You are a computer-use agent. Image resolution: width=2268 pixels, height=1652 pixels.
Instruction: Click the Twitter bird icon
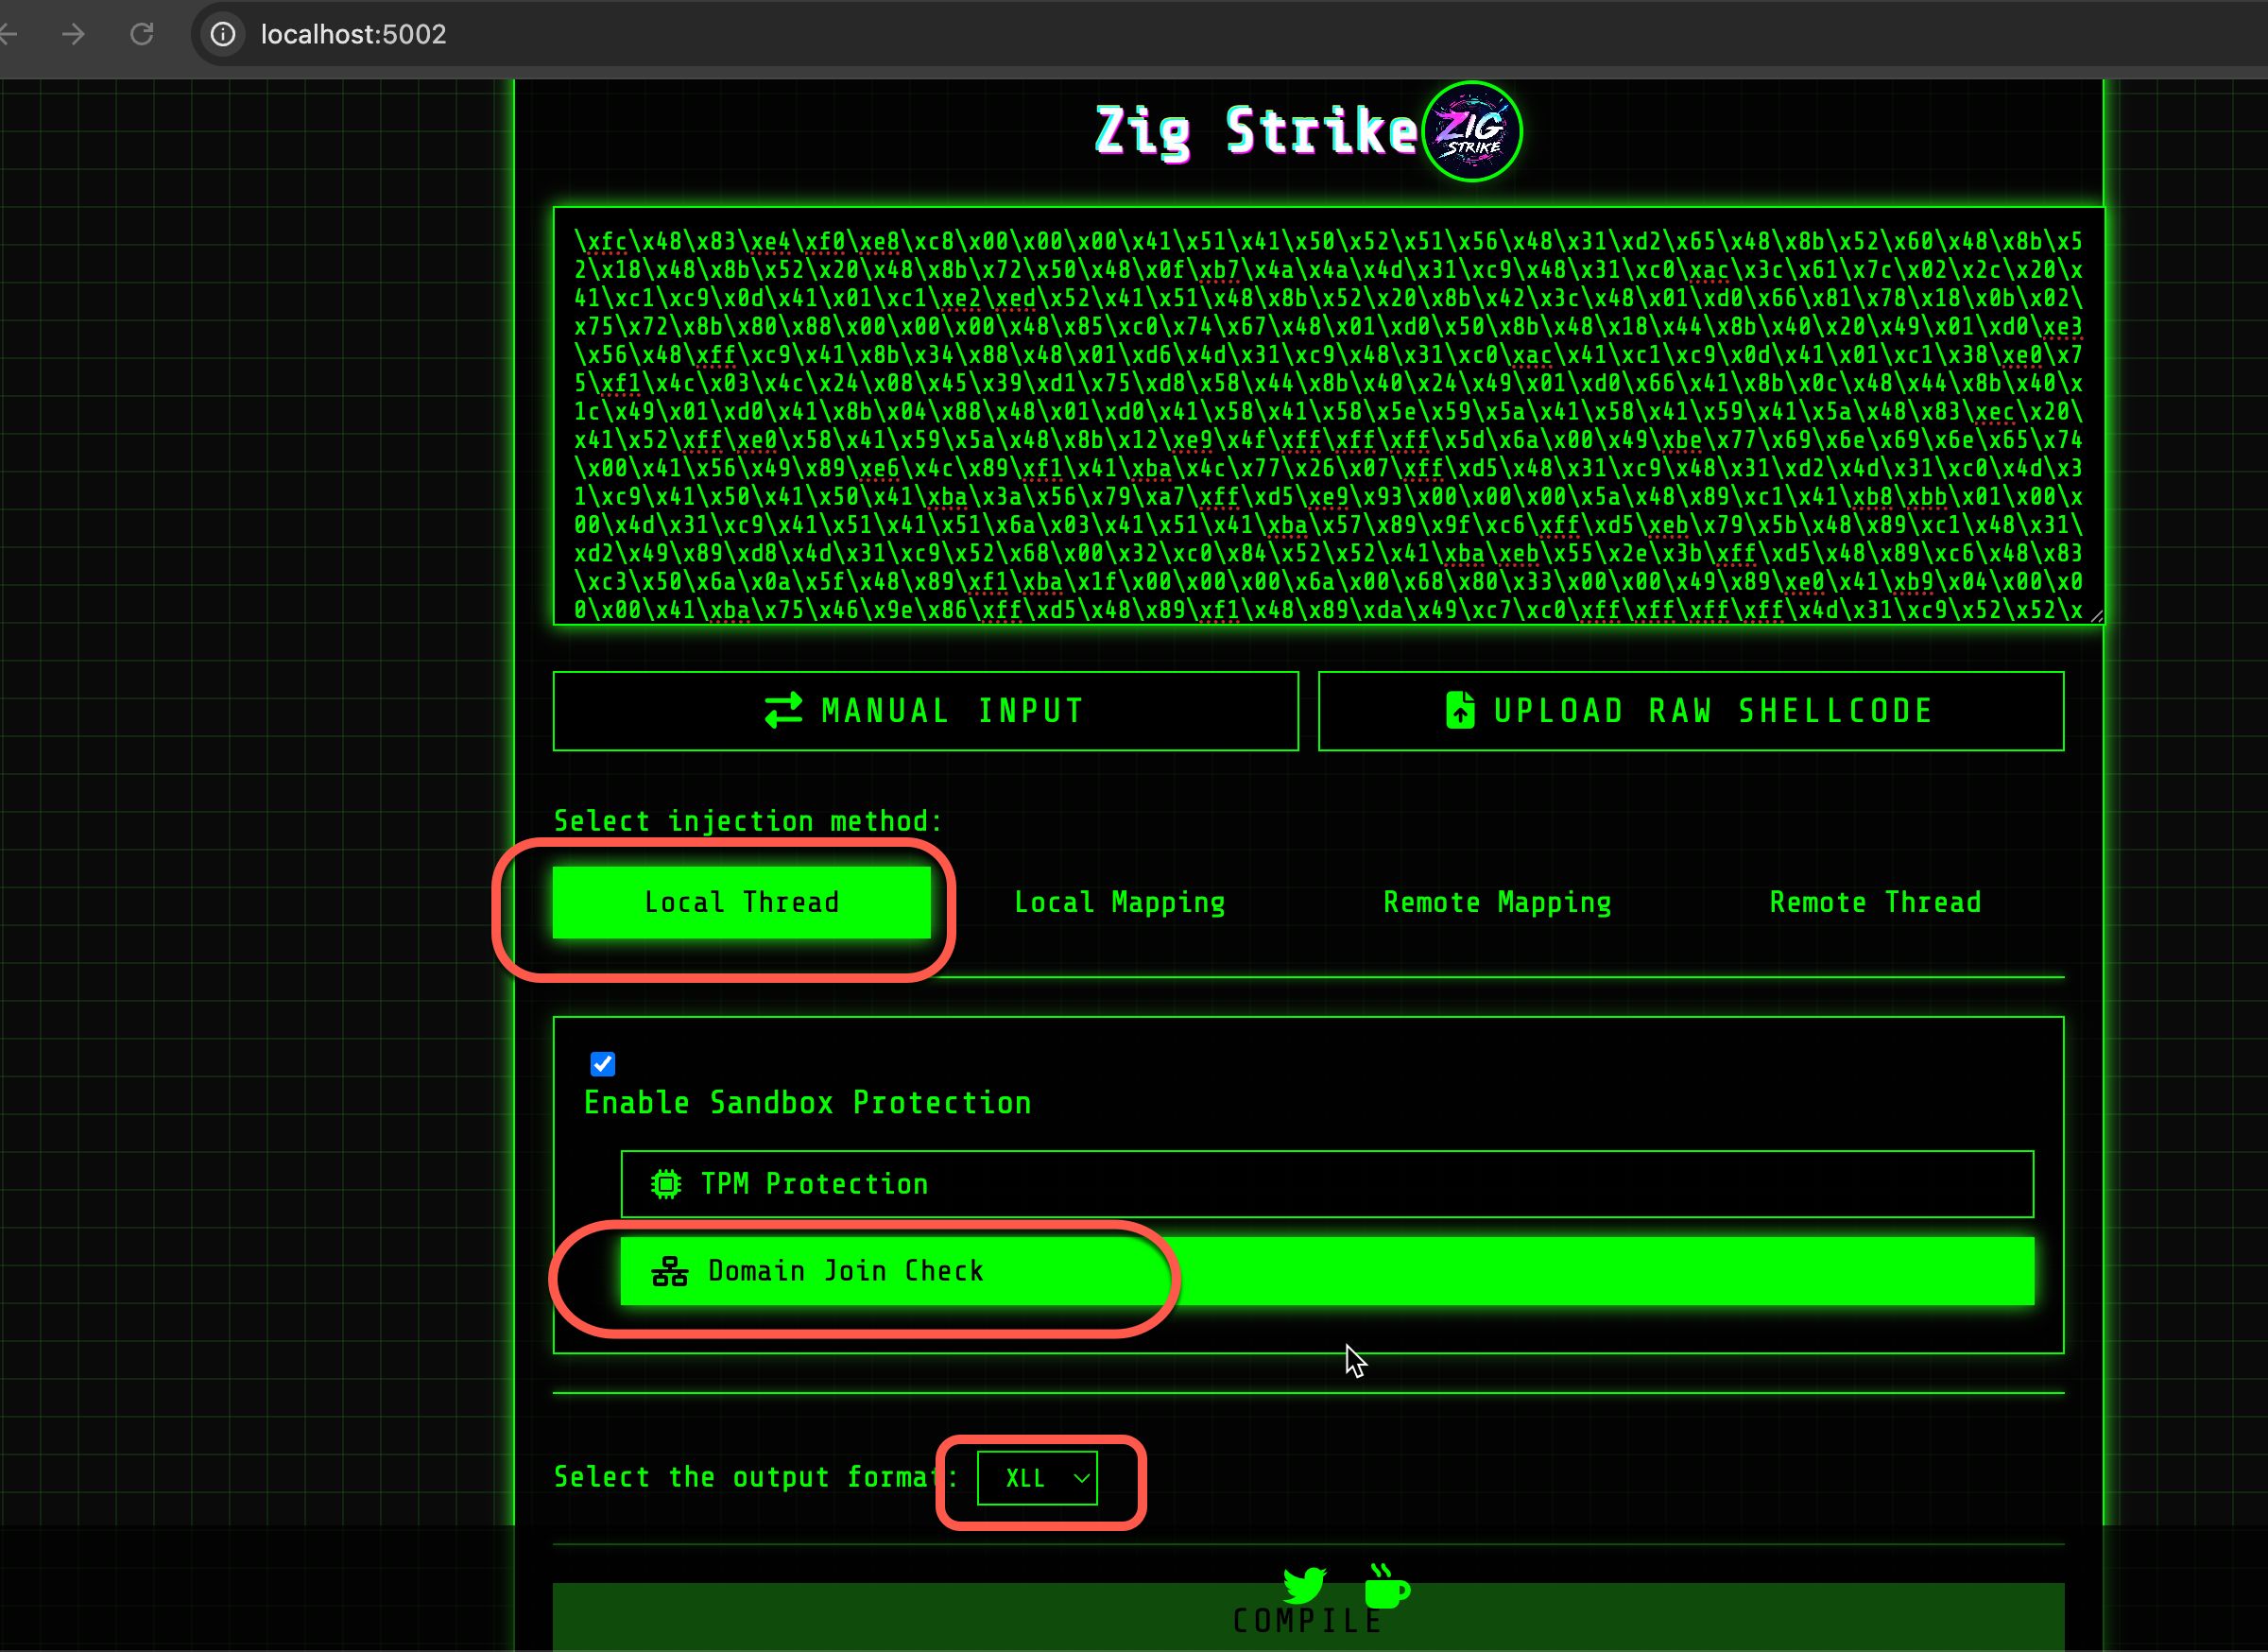coord(1304,1585)
